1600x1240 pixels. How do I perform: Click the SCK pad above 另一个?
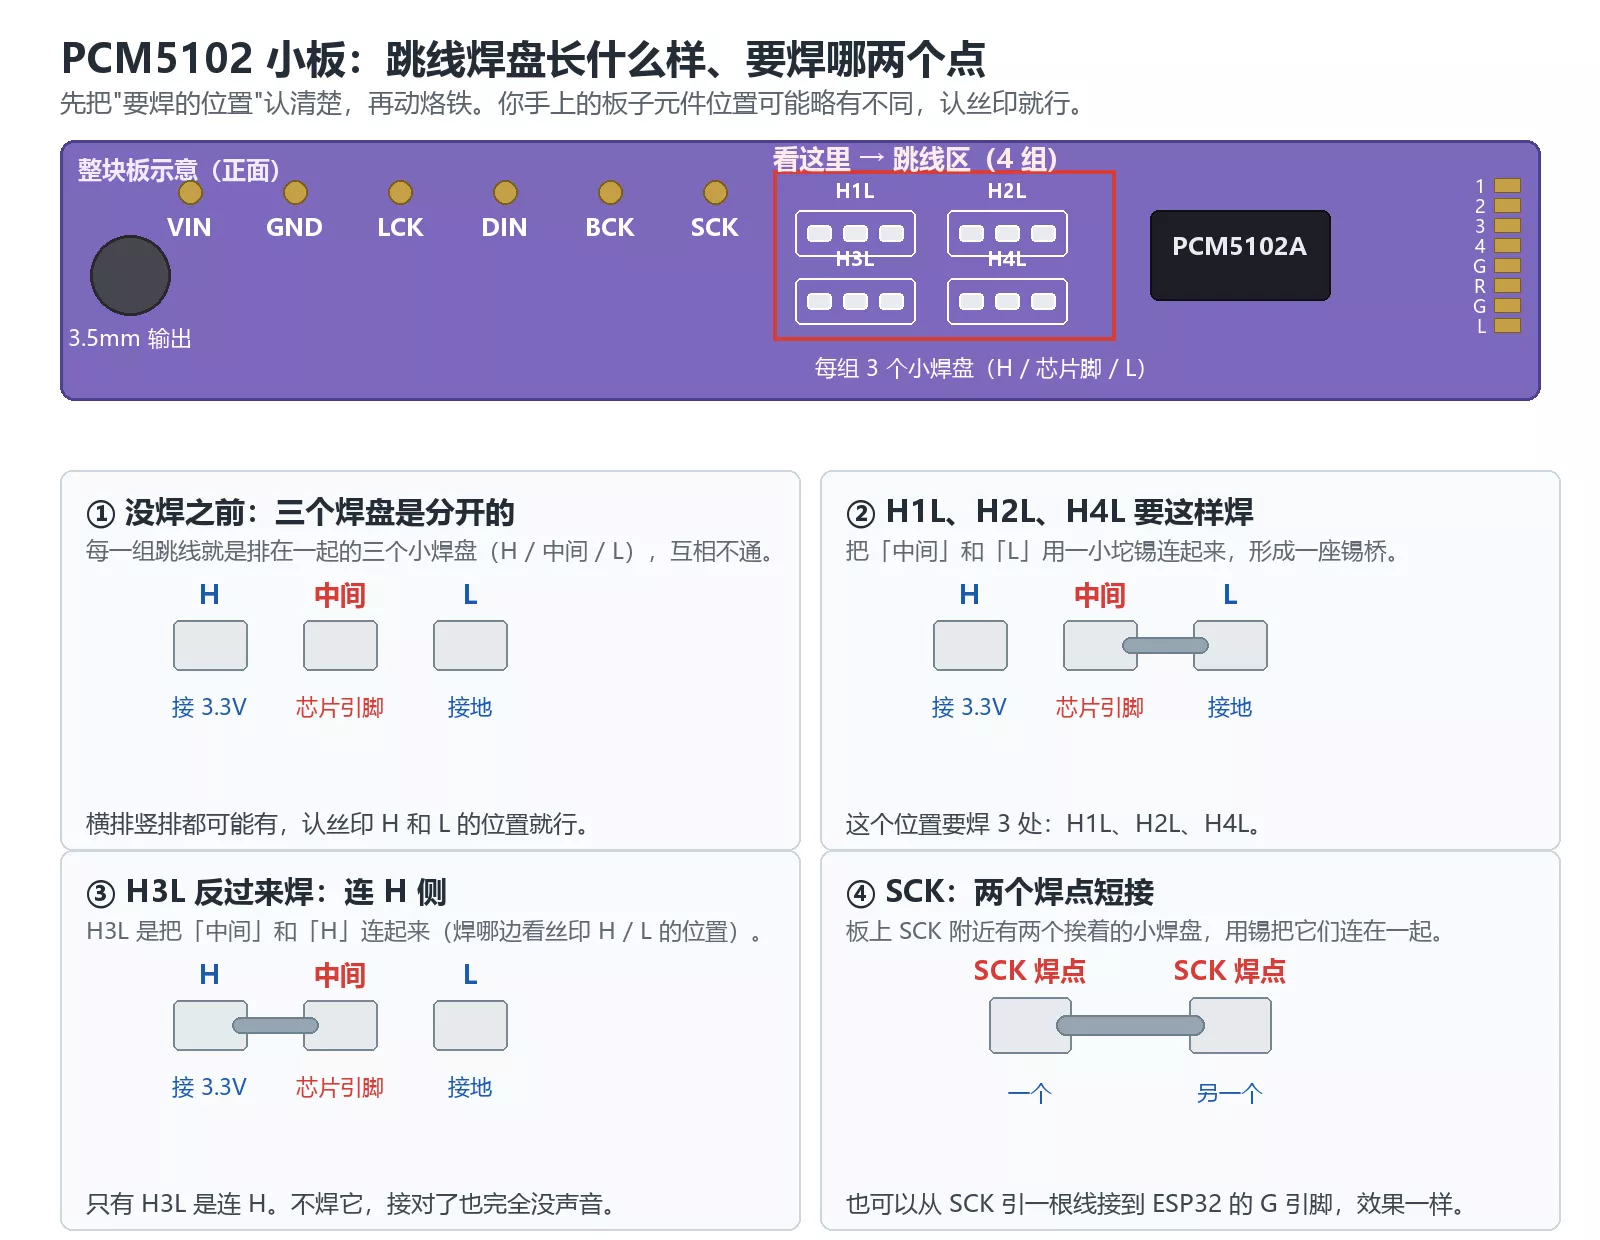click(1230, 1025)
